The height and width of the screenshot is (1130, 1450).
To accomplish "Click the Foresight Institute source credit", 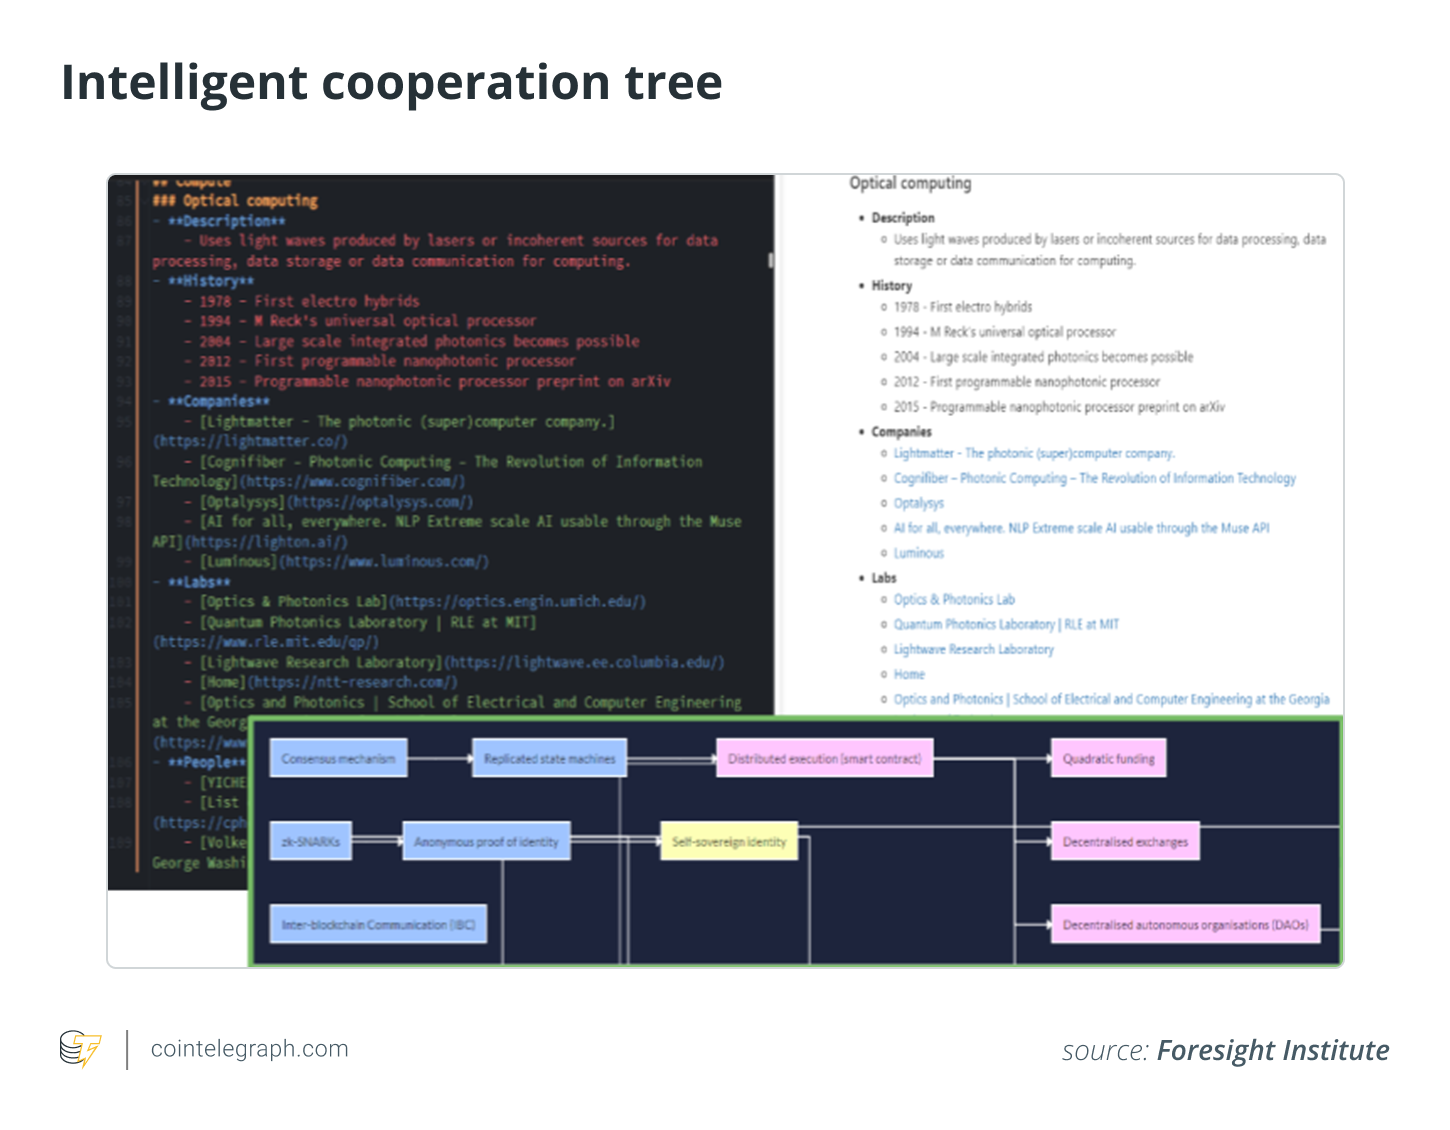I will (x=1272, y=1050).
